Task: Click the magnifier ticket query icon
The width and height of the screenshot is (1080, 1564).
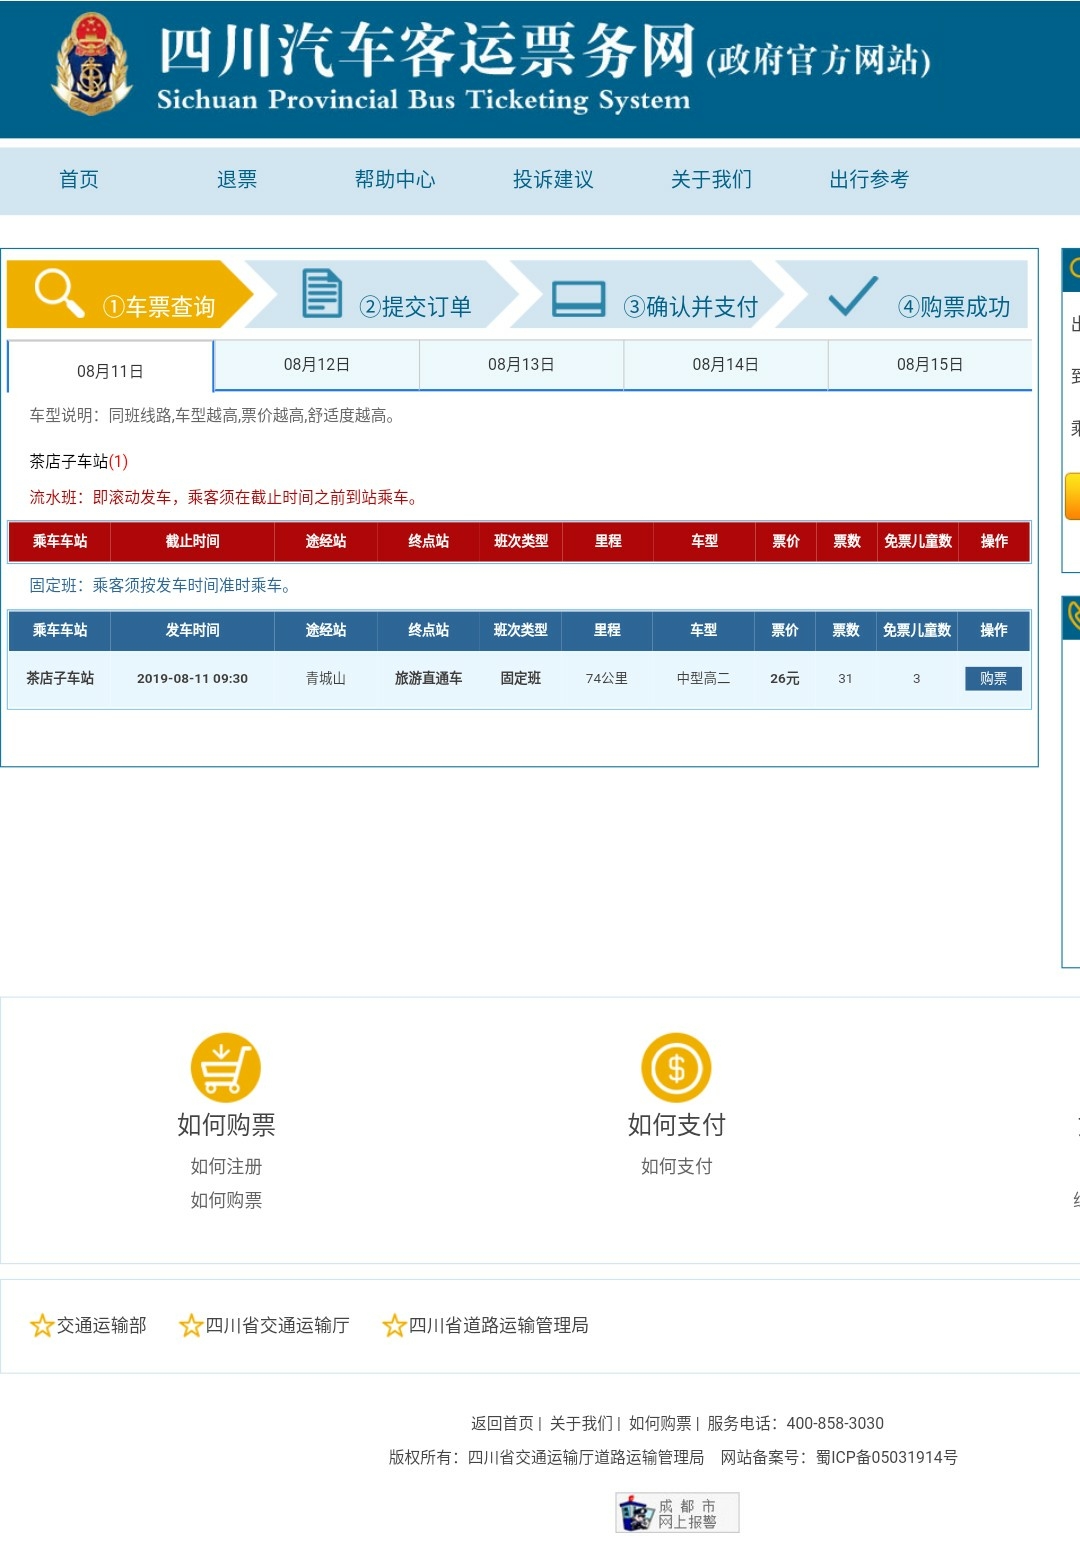Action: (x=58, y=292)
